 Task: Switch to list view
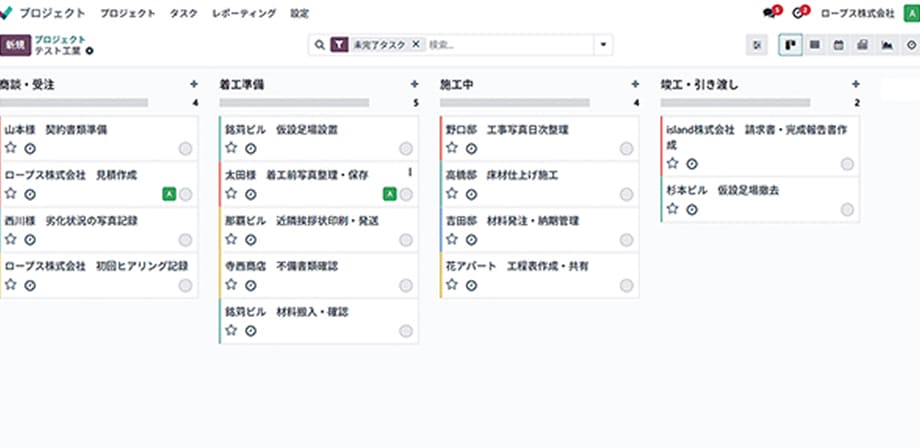pyautogui.click(x=814, y=45)
